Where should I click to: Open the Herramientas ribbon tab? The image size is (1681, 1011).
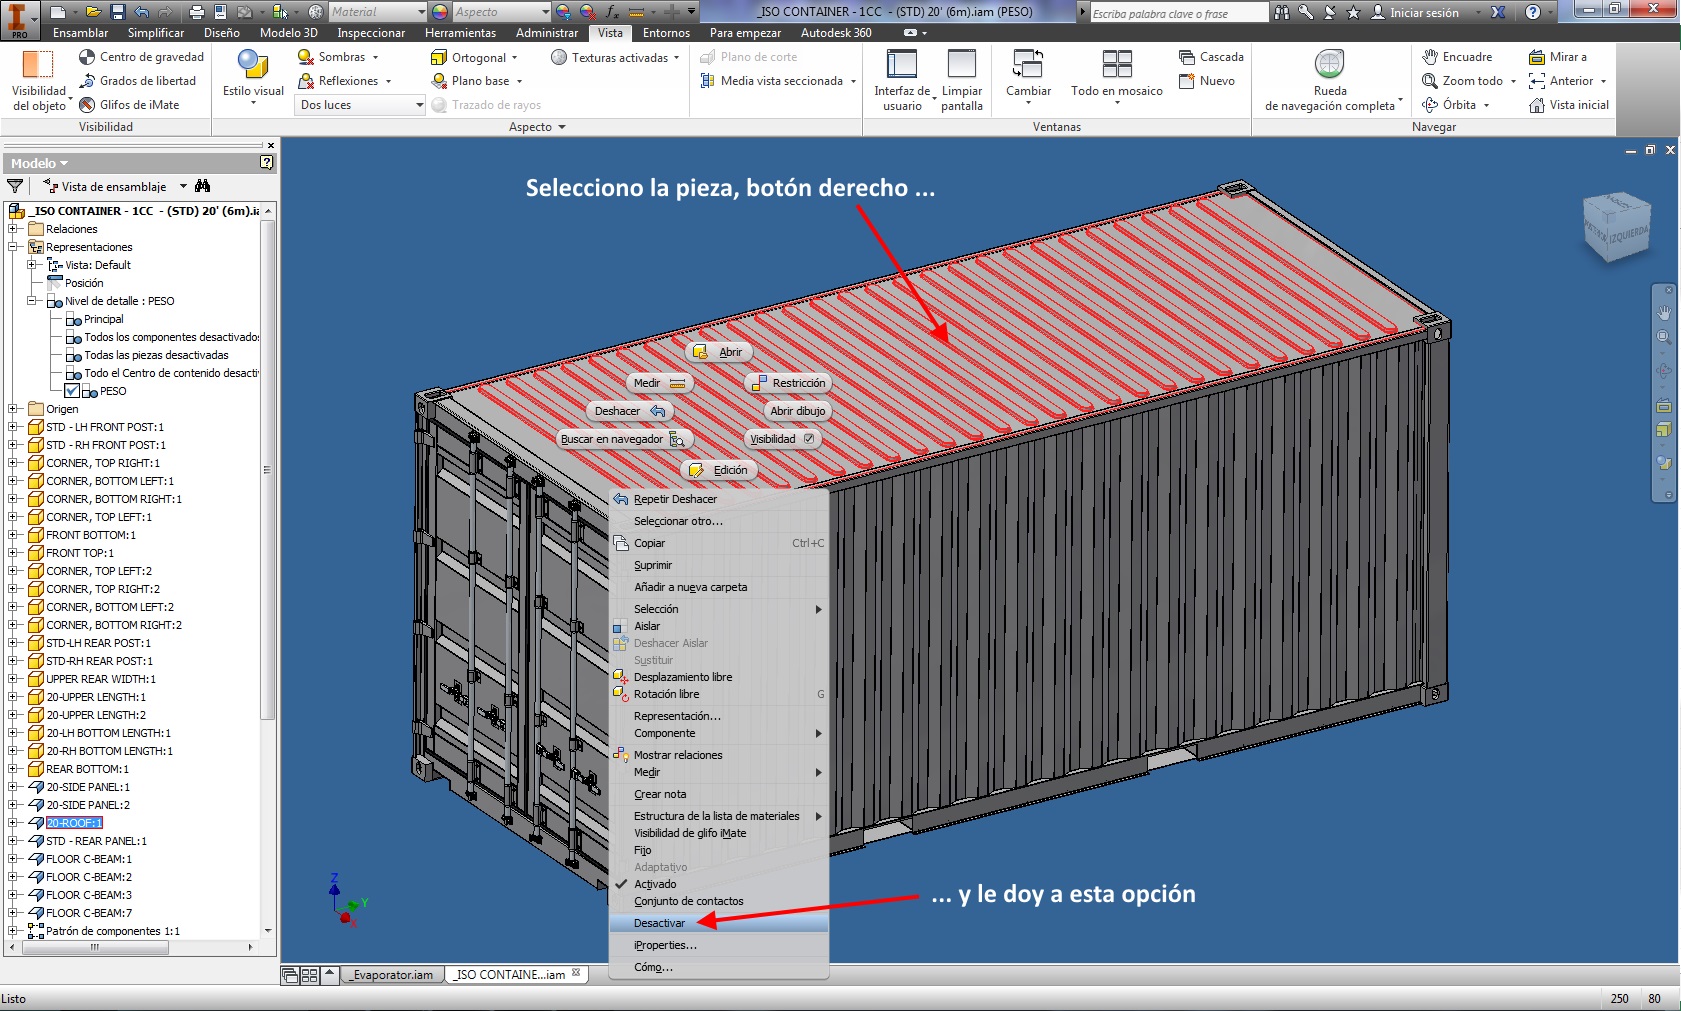(x=460, y=33)
